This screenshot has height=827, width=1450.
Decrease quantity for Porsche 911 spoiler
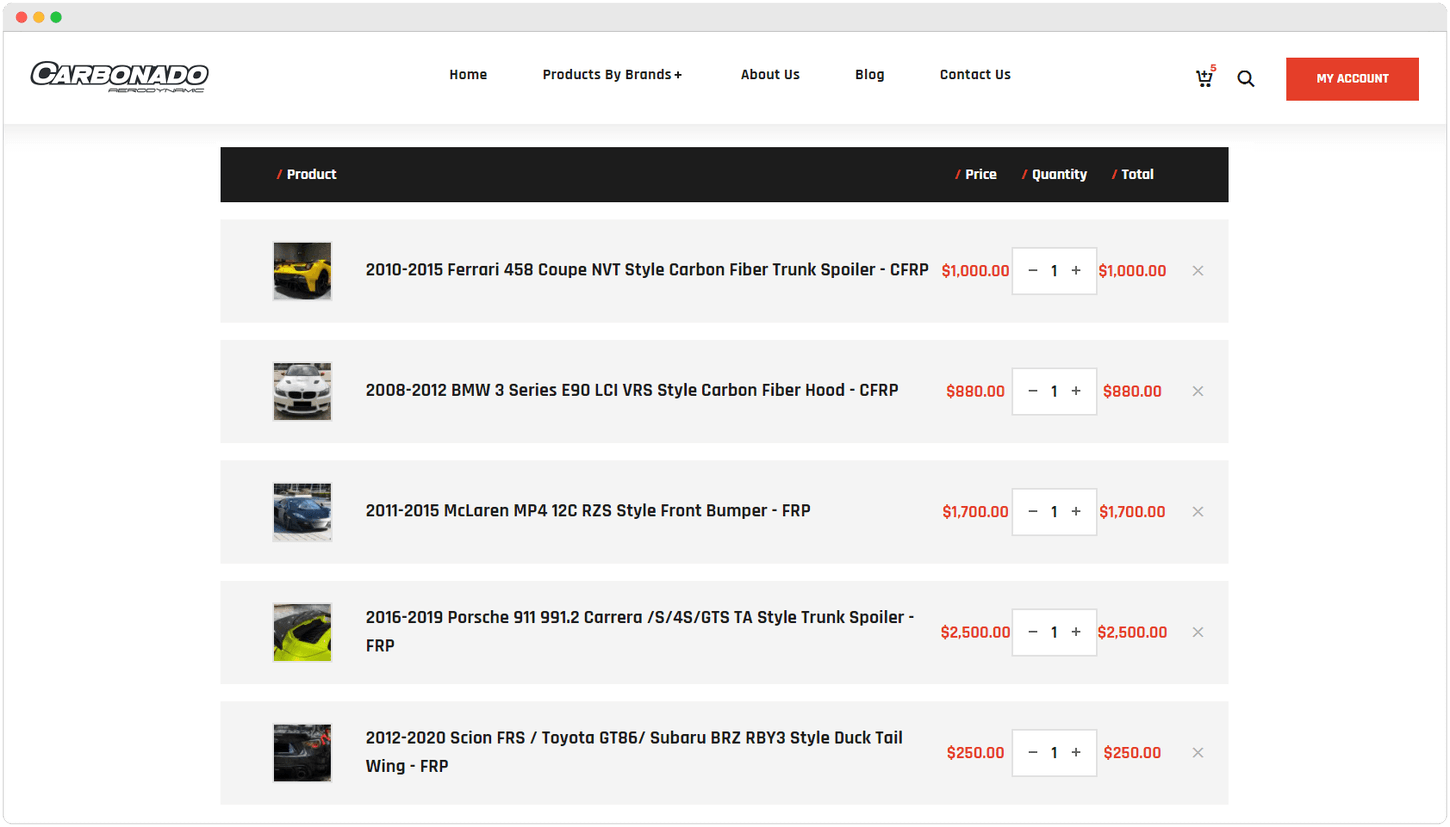[x=1033, y=632]
